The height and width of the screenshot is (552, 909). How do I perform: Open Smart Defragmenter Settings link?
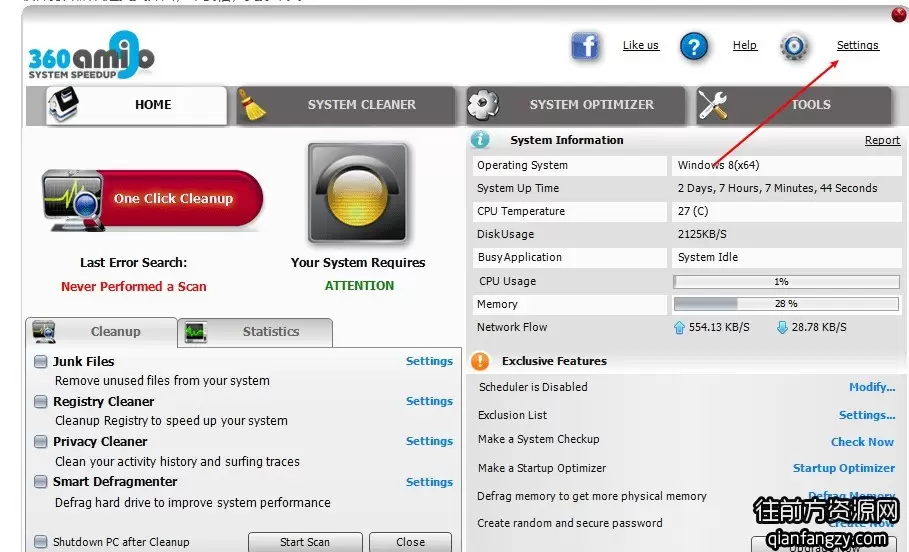[x=430, y=482]
